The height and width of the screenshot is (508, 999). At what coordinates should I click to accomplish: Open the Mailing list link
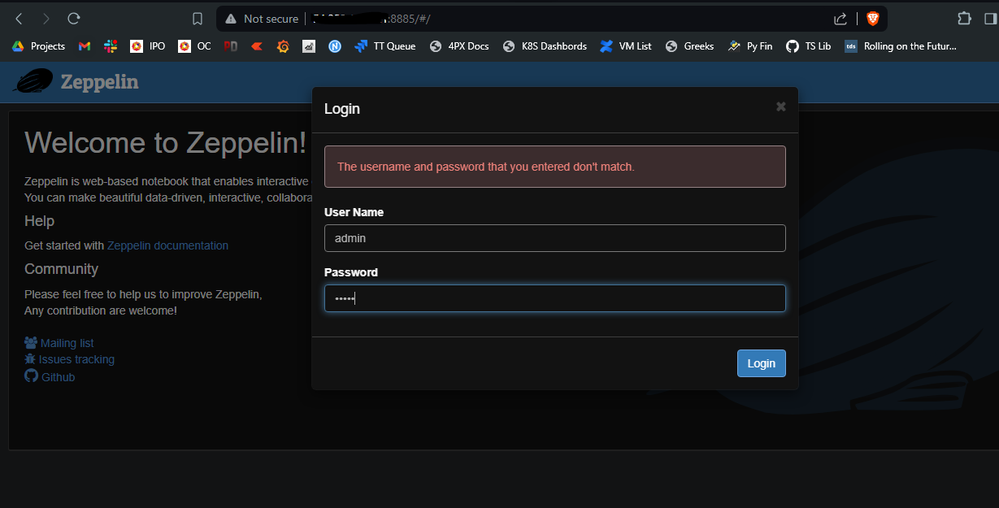(x=67, y=343)
